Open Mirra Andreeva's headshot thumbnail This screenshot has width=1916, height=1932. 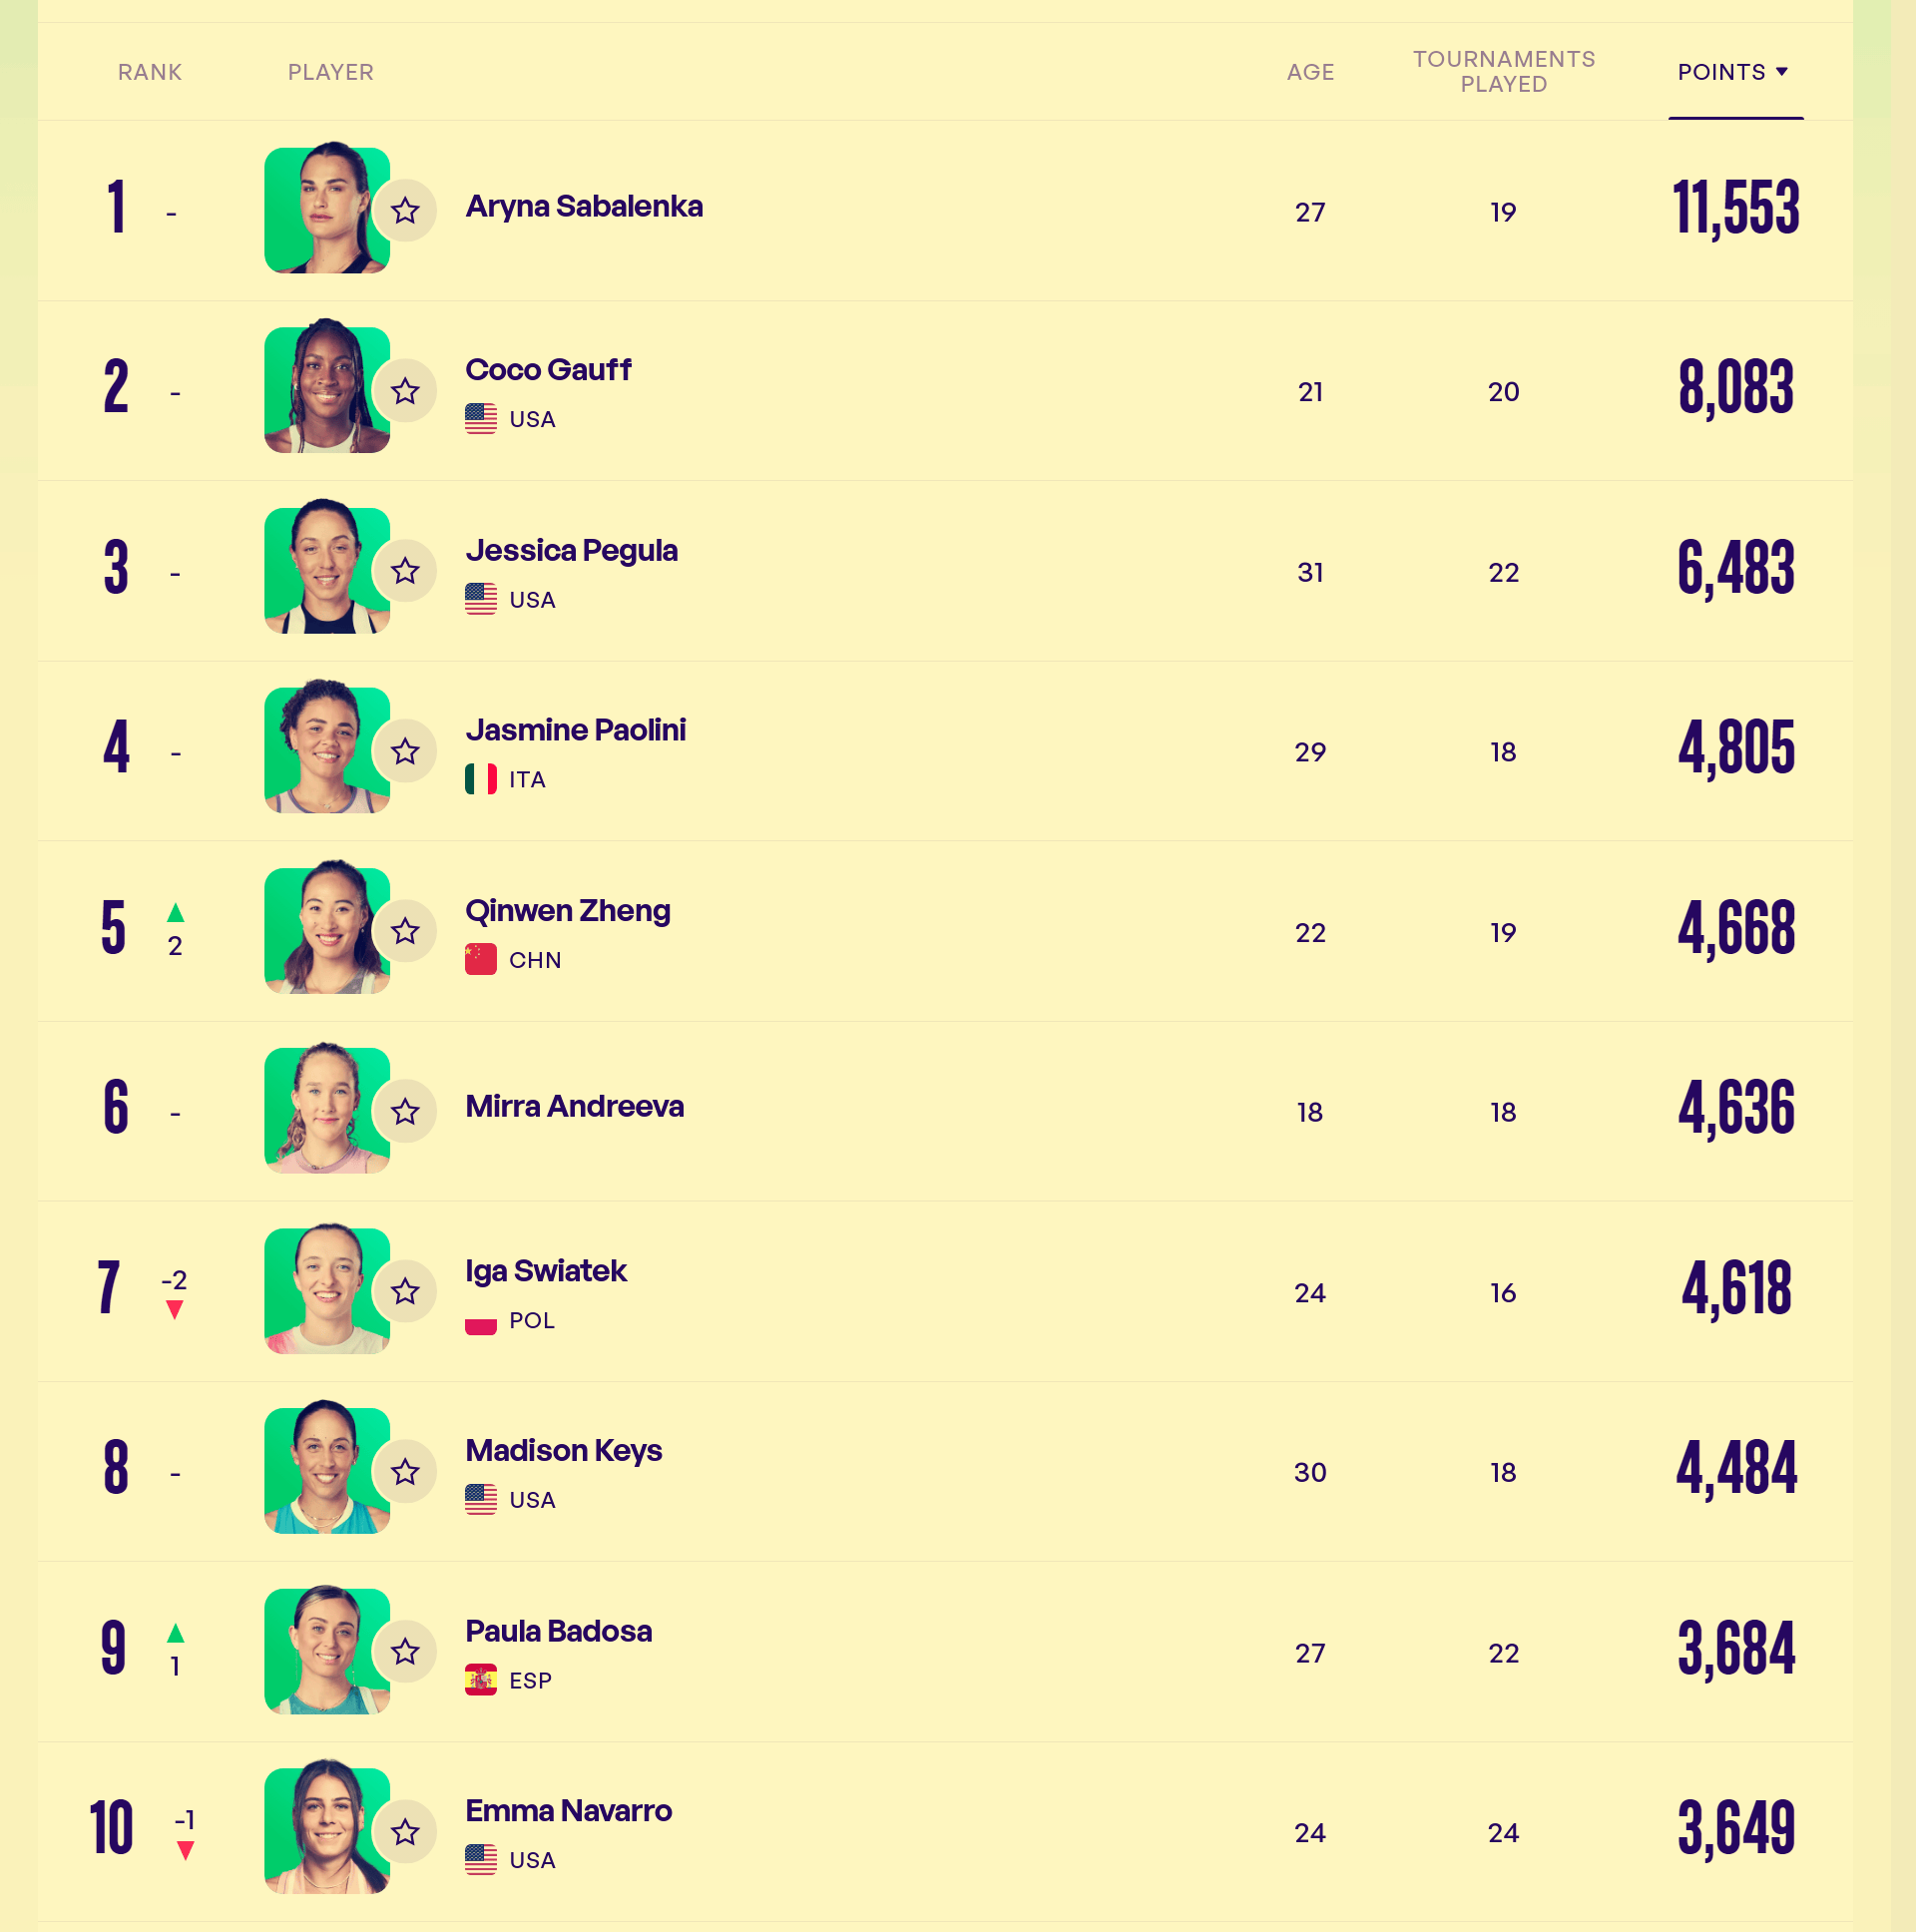326,1110
